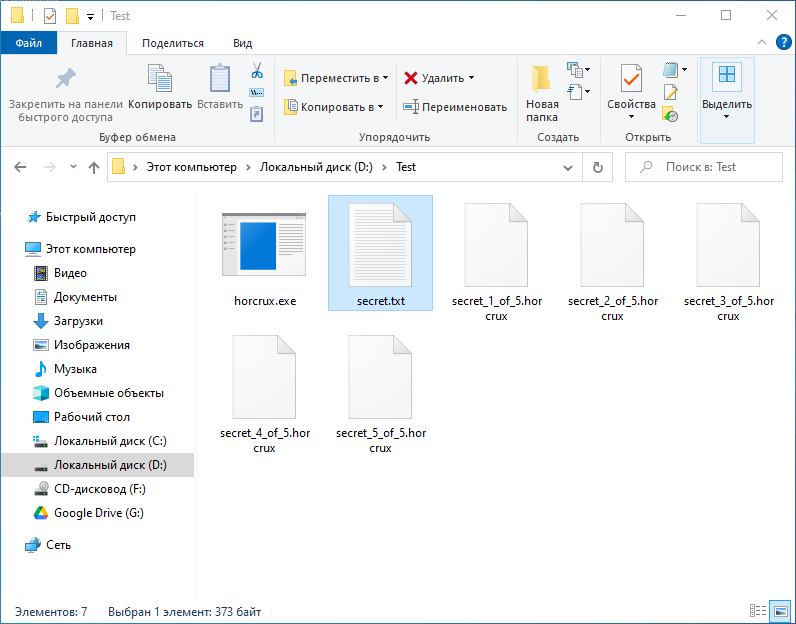This screenshot has width=796, height=624.
Task: Click the Копировать ribbon icon
Action: (x=159, y=78)
